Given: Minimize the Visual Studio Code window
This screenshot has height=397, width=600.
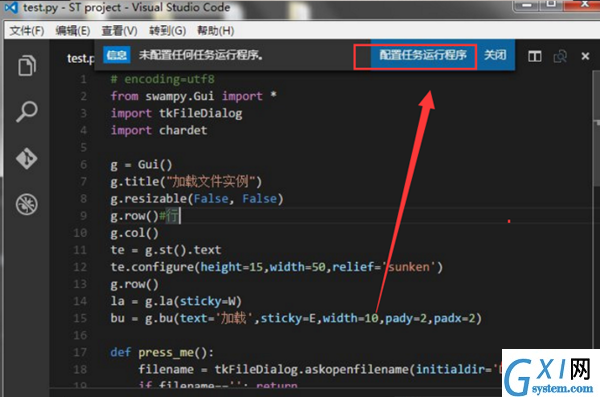Looking at the screenshot, I should click(x=527, y=5).
